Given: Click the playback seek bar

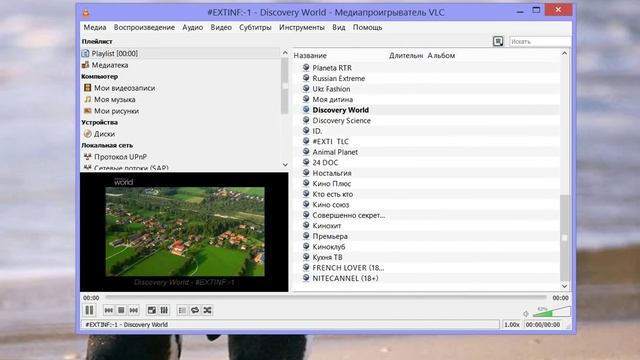Looking at the screenshot, I should [325, 298].
